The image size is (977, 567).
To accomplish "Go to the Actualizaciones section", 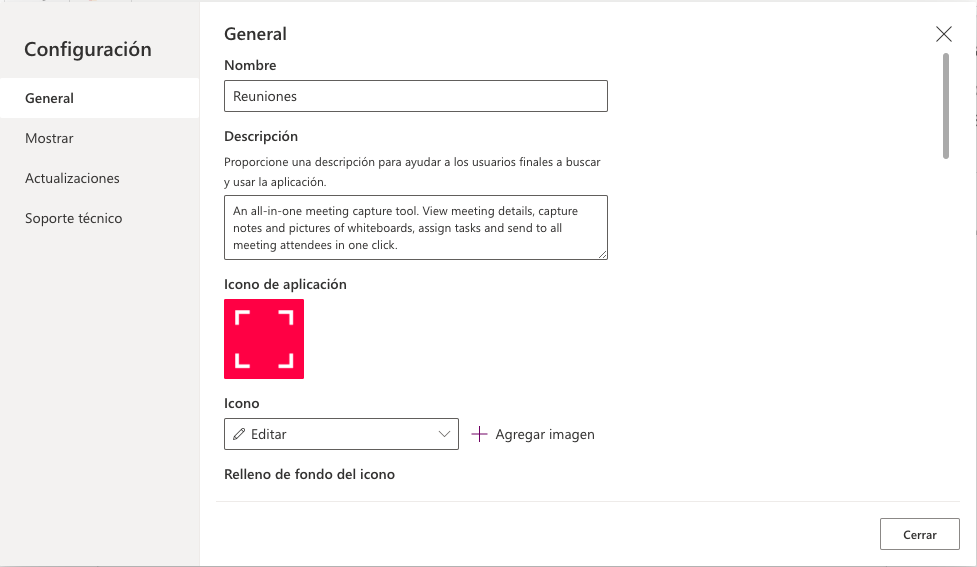I will [72, 178].
